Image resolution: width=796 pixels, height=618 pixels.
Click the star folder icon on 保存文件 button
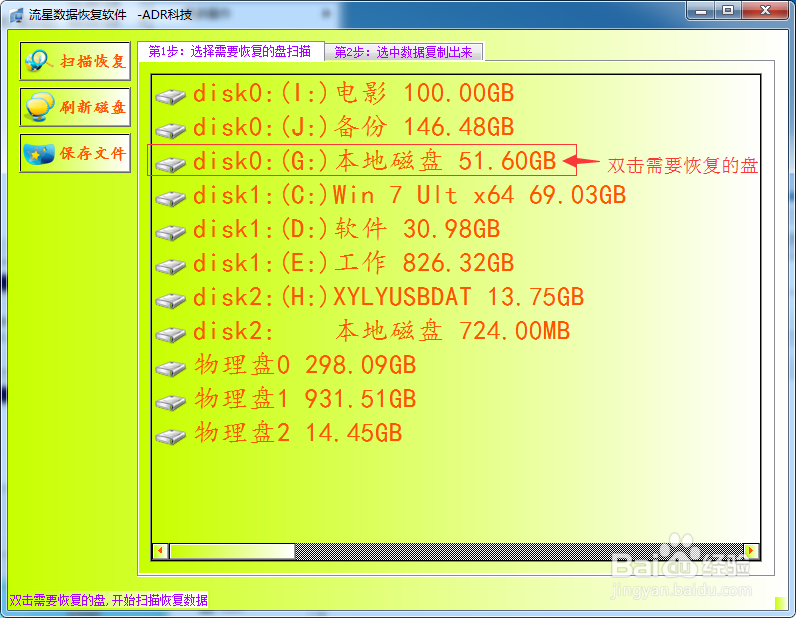[39, 153]
